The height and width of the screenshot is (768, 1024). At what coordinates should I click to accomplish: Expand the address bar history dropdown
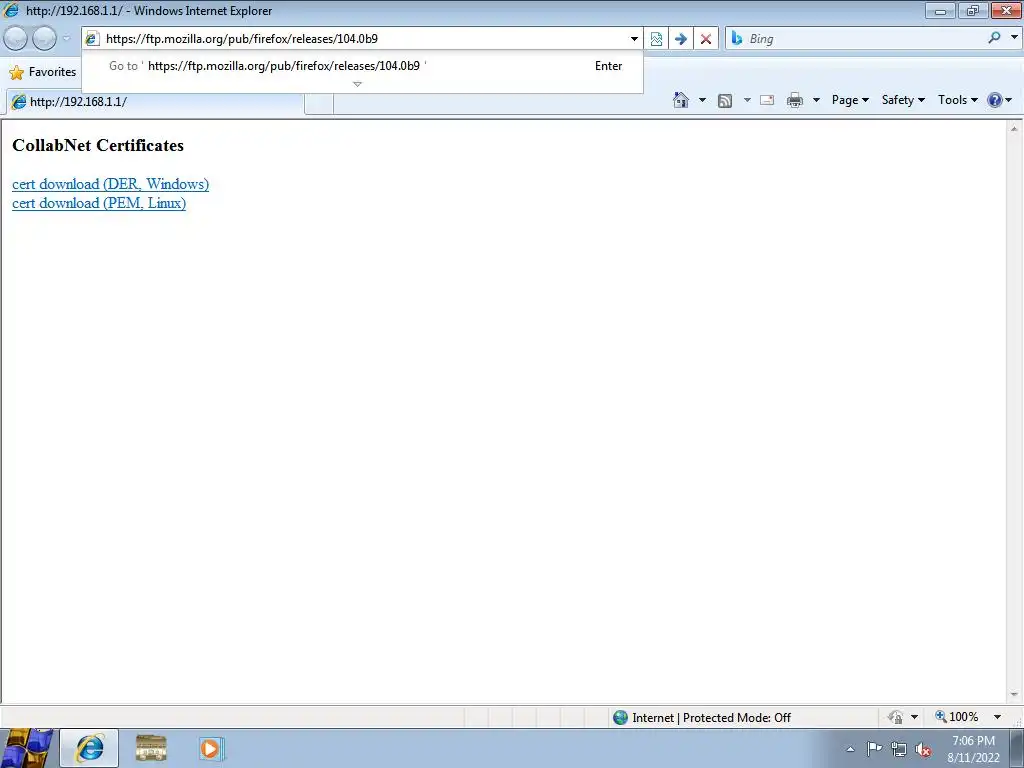(633, 39)
